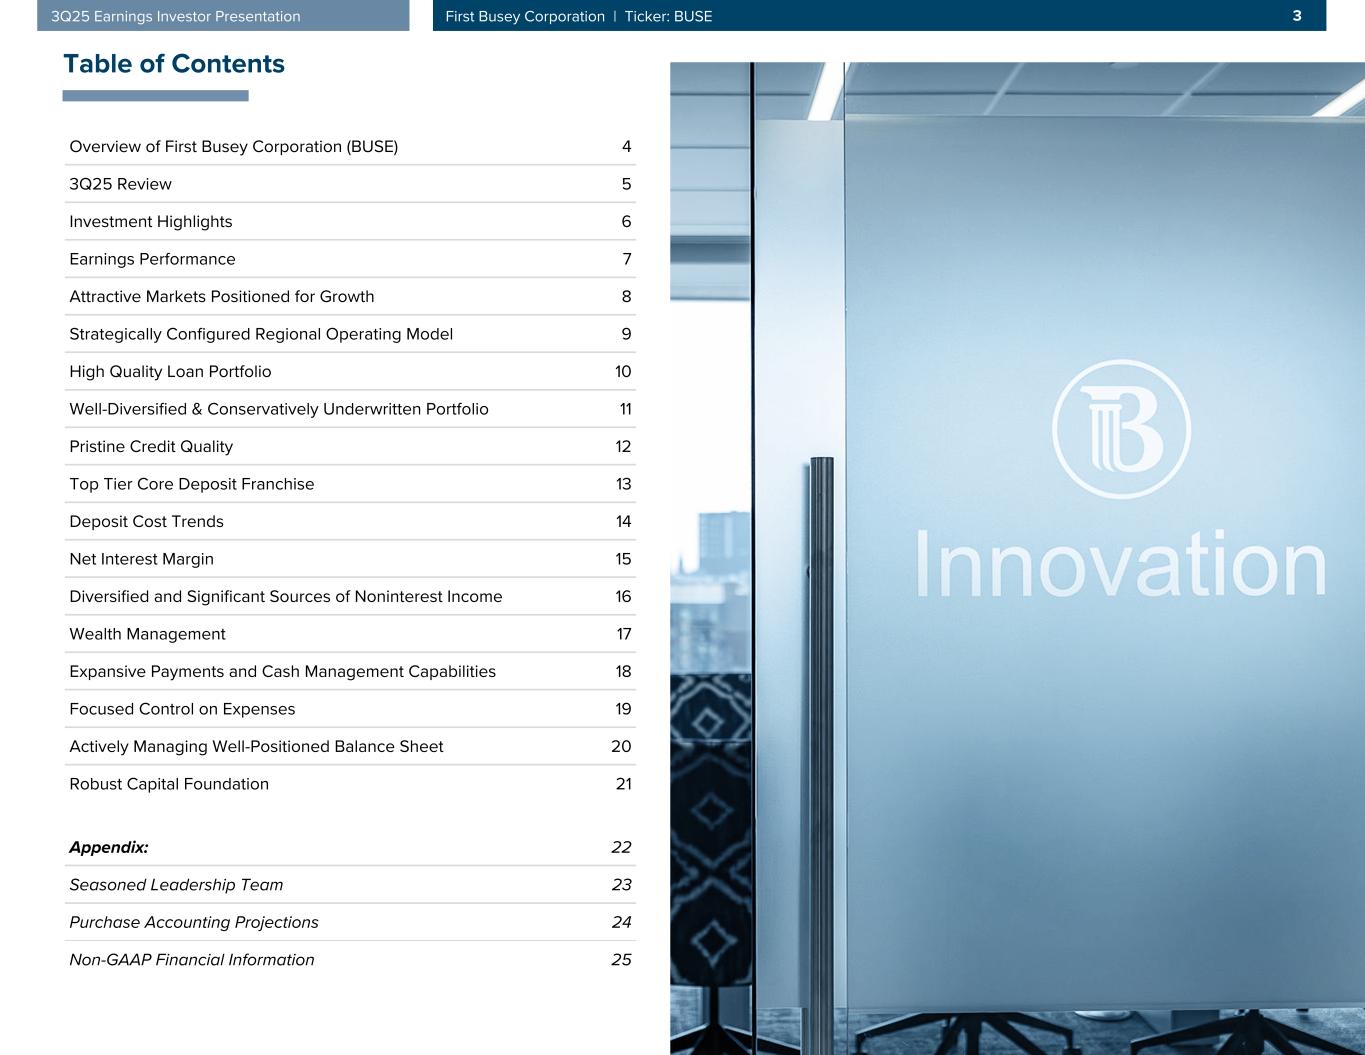Go to the 3Q25 Review section

120,184
